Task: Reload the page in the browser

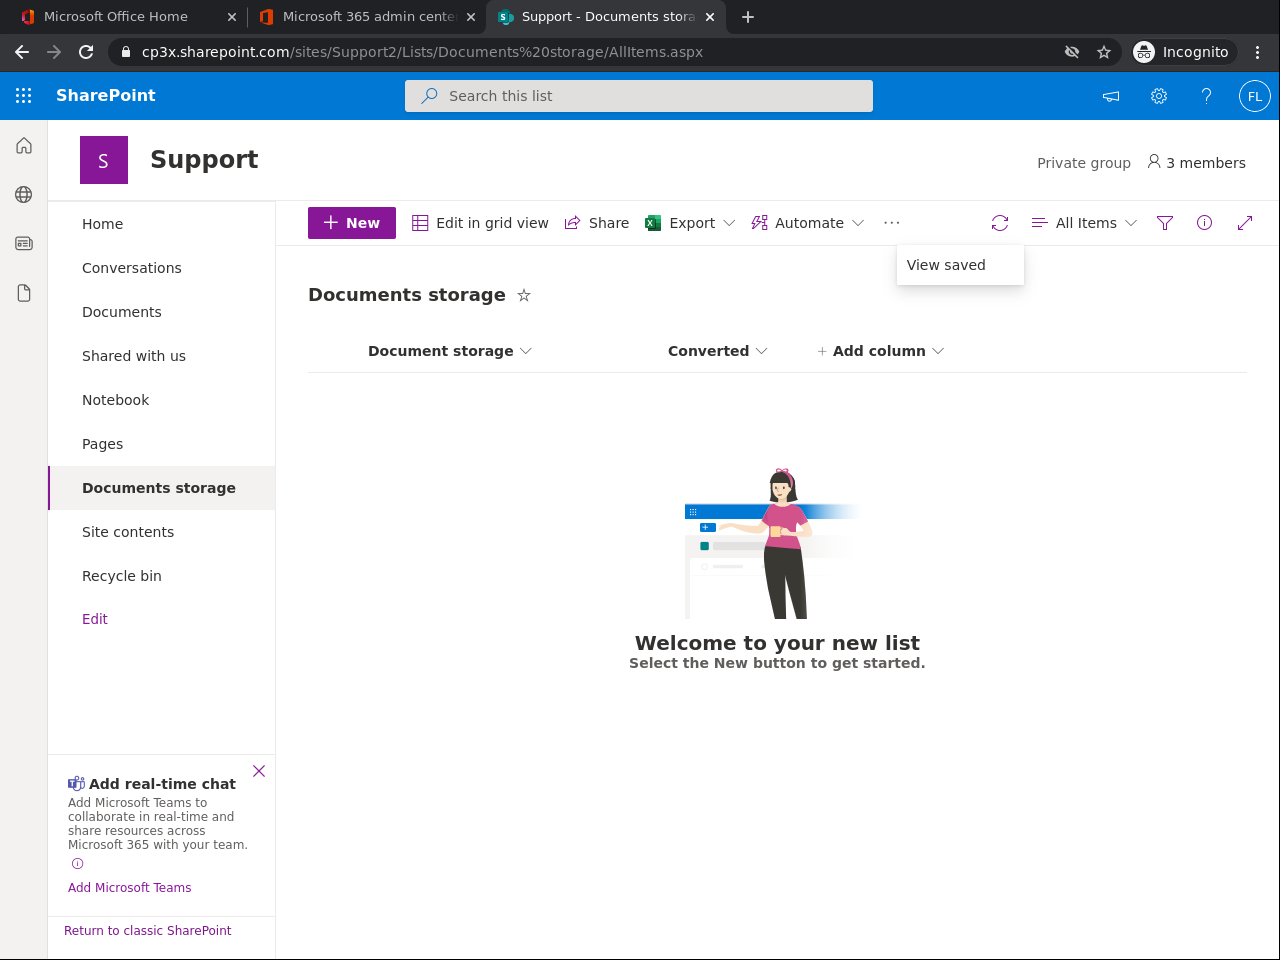Action: [x=86, y=52]
